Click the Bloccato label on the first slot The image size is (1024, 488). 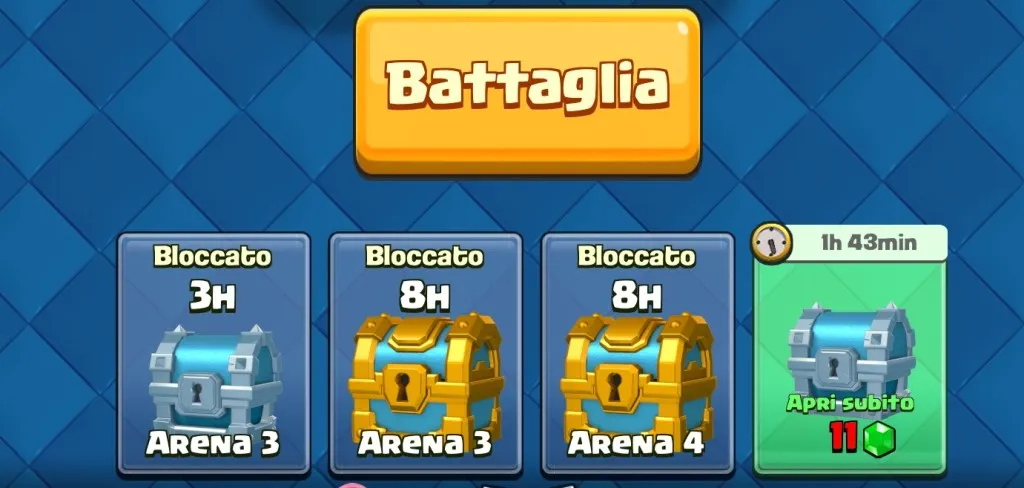212,257
